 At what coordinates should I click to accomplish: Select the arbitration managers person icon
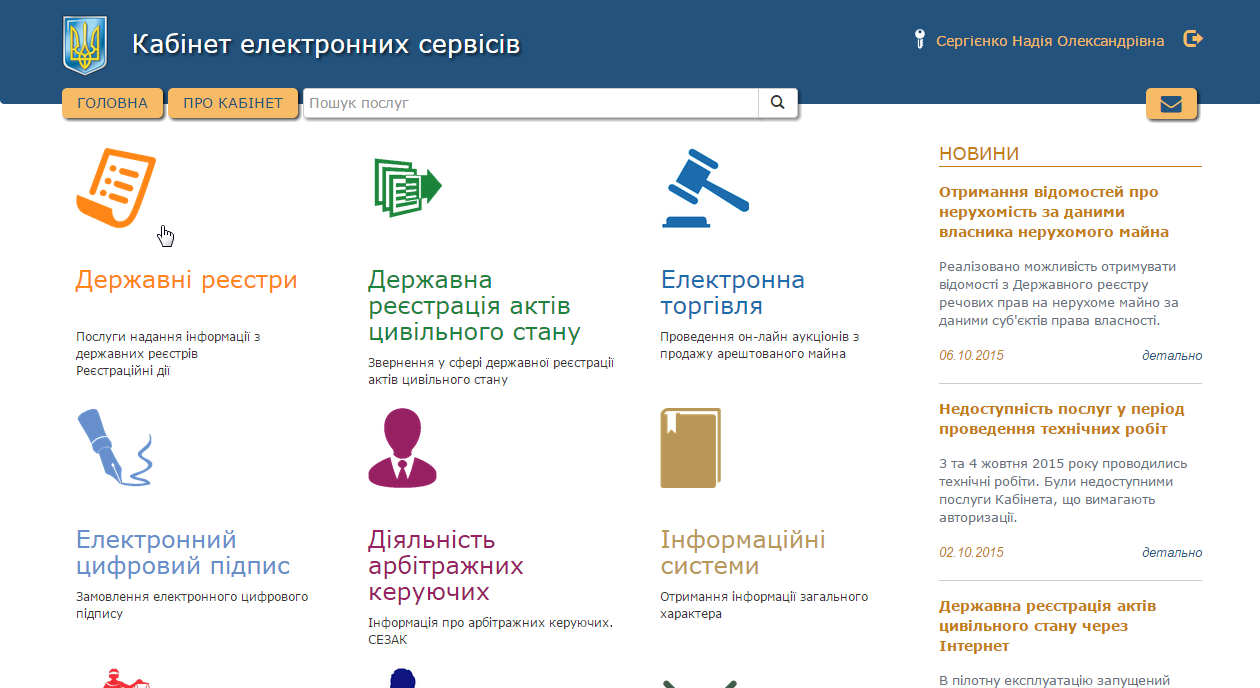point(402,447)
